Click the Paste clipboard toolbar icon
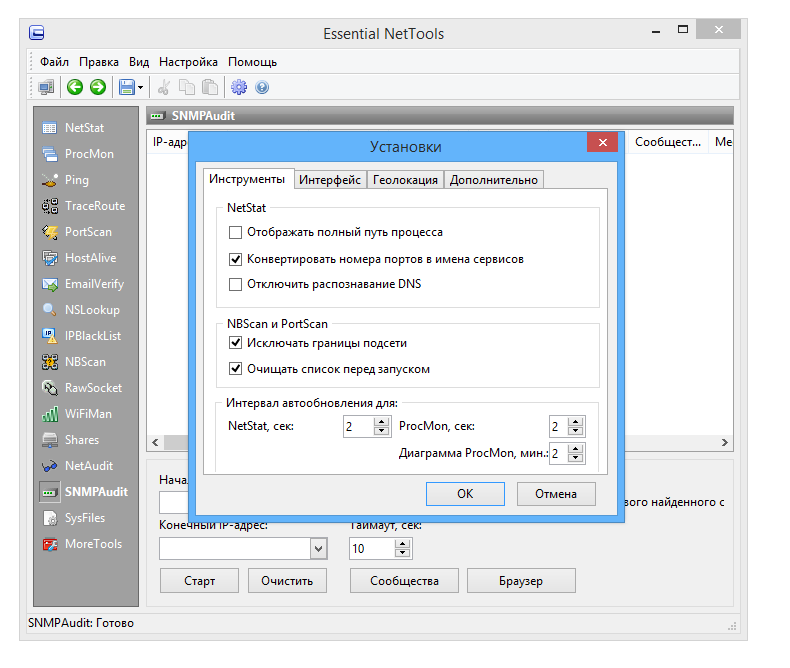Image resolution: width=790 pixels, height=668 pixels. (x=210, y=87)
